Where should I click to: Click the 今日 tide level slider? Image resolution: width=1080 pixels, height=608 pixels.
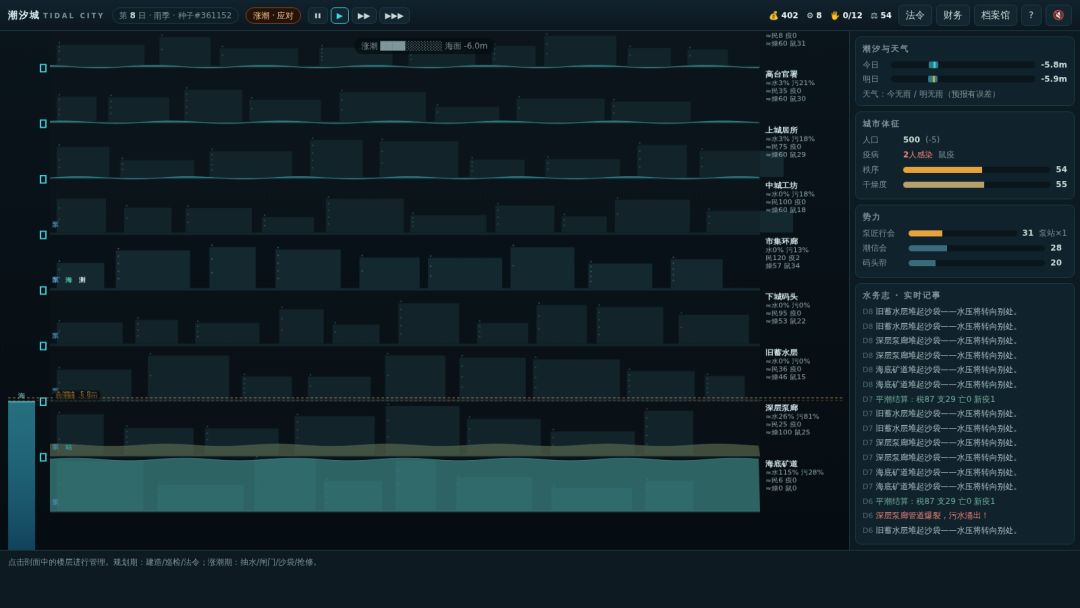point(962,65)
